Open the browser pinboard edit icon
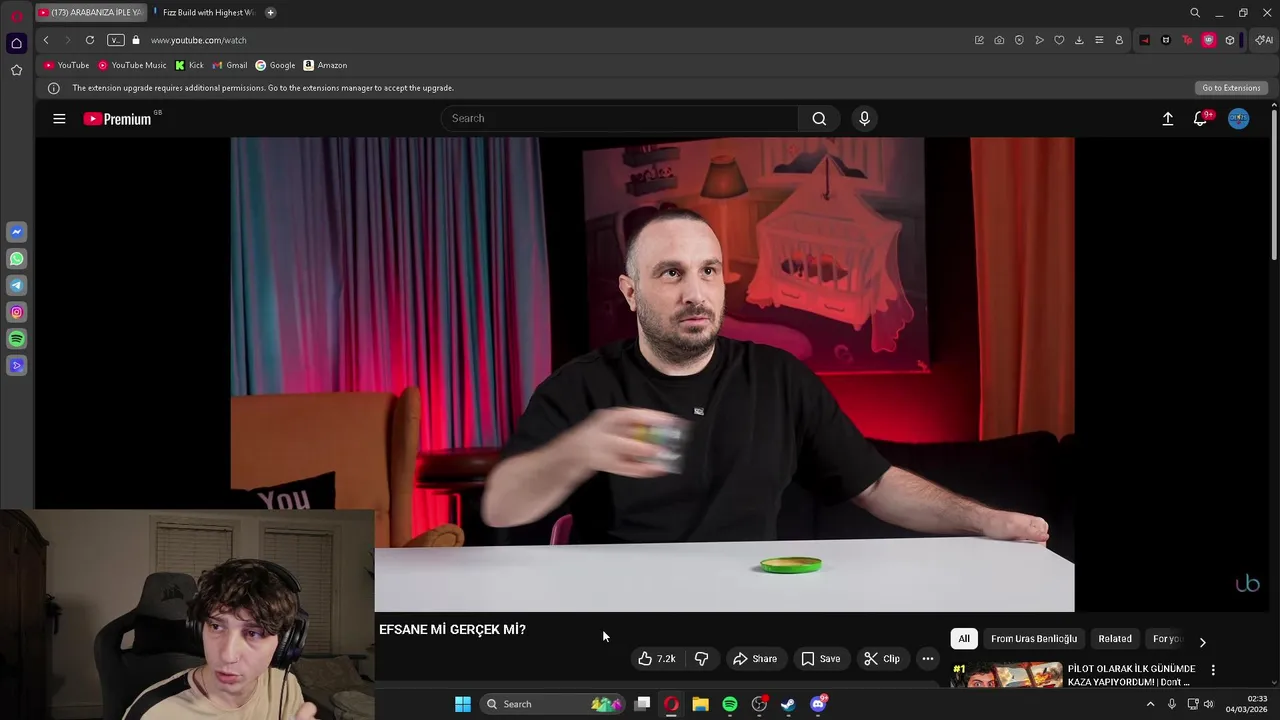 coord(979,40)
